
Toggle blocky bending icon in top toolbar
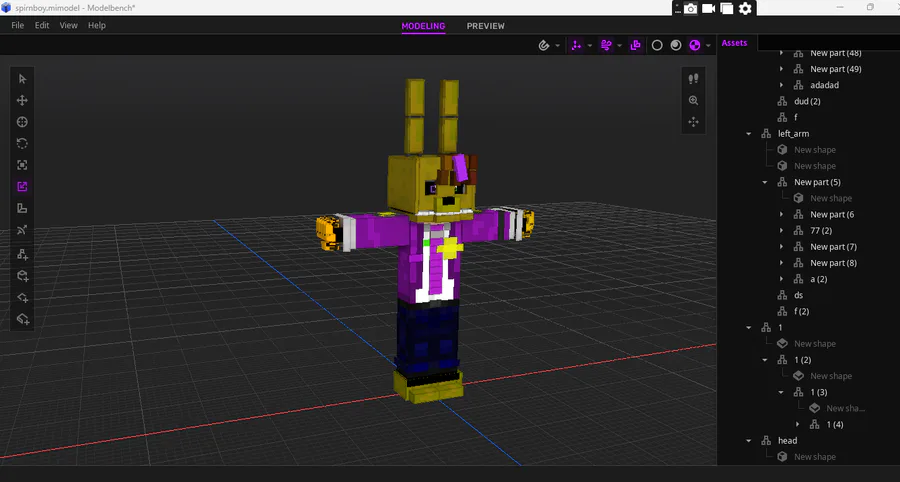(635, 45)
